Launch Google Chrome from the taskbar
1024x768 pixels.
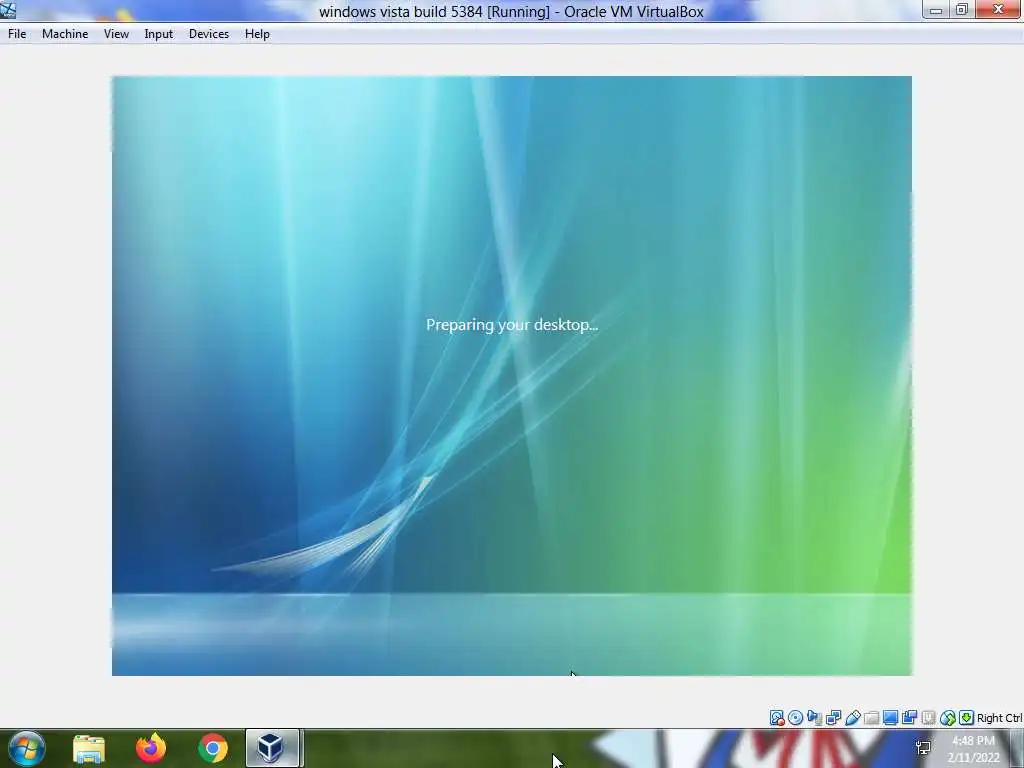213,748
